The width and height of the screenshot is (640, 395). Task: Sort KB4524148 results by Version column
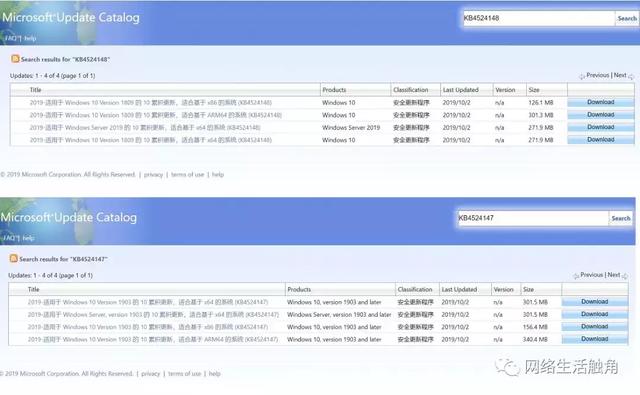point(505,90)
